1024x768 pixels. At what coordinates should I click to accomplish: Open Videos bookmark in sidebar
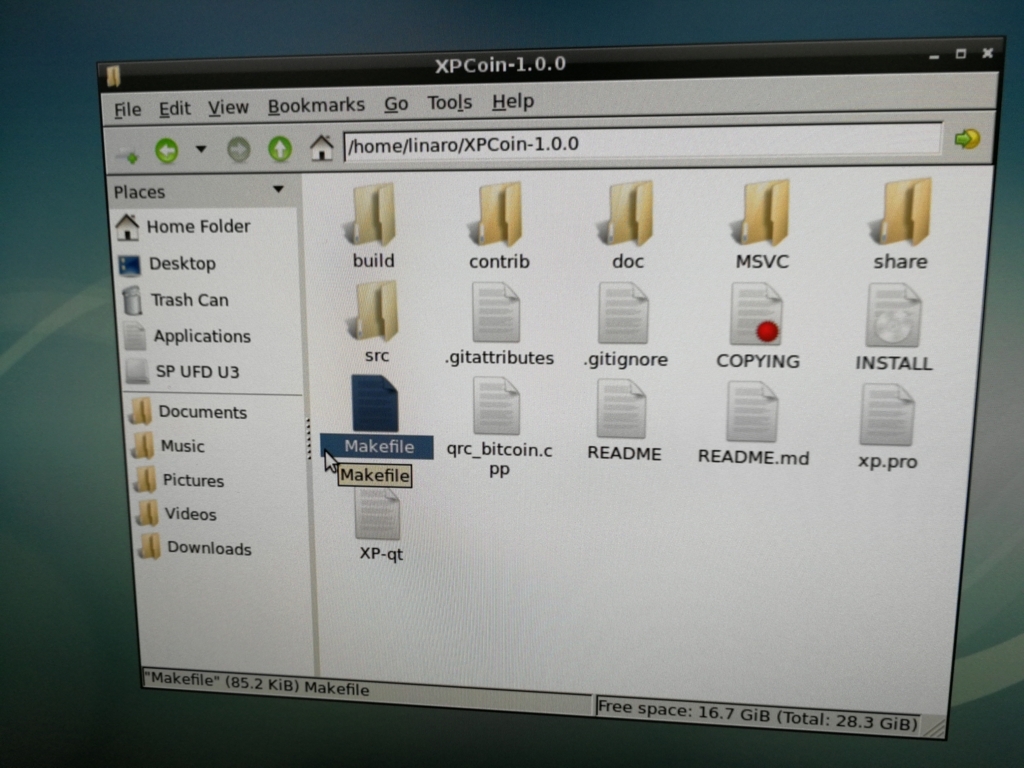176,515
